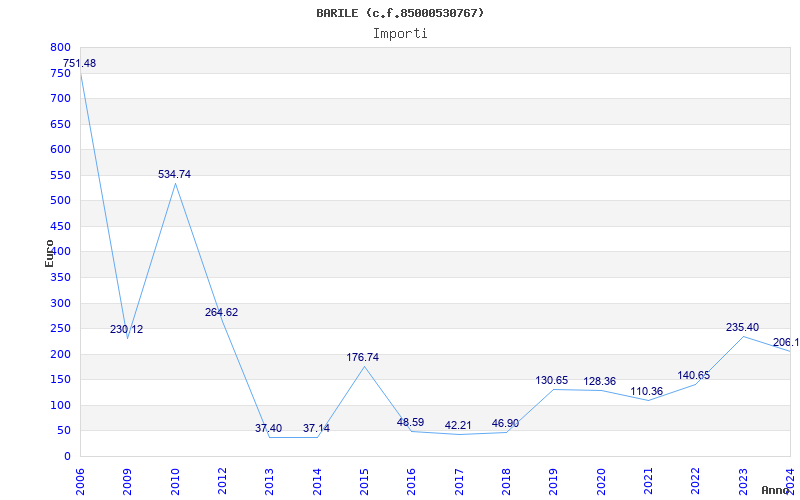Viewport: 800px width, 500px height.
Task: Click the 130.65 data label
Action: click(552, 381)
